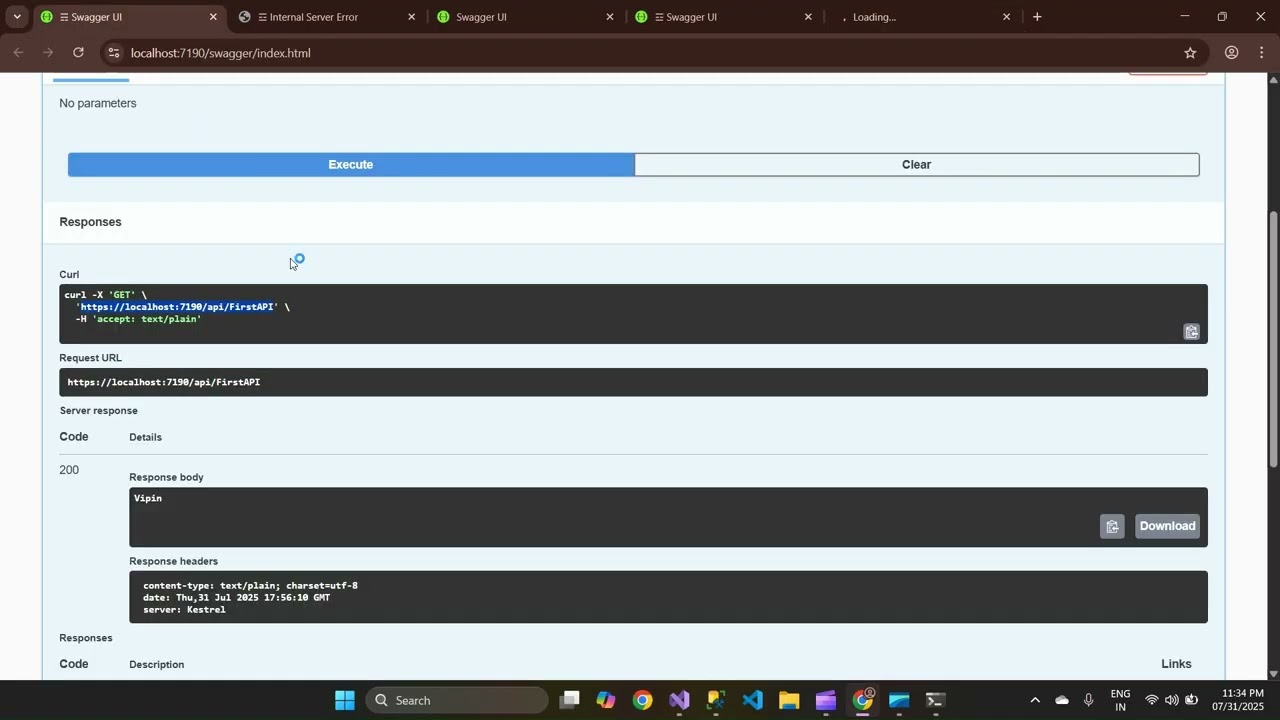Open Visual Studio Code from the taskbar
Viewport: 1280px width, 720px height.
click(x=753, y=700)
